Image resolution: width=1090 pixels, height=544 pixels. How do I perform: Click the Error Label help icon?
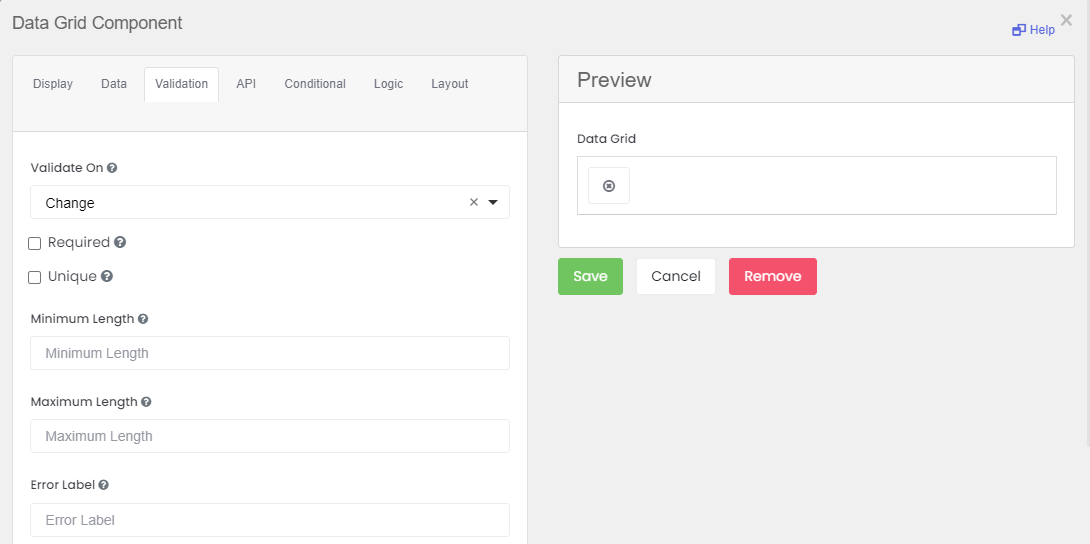pos(104,485)
